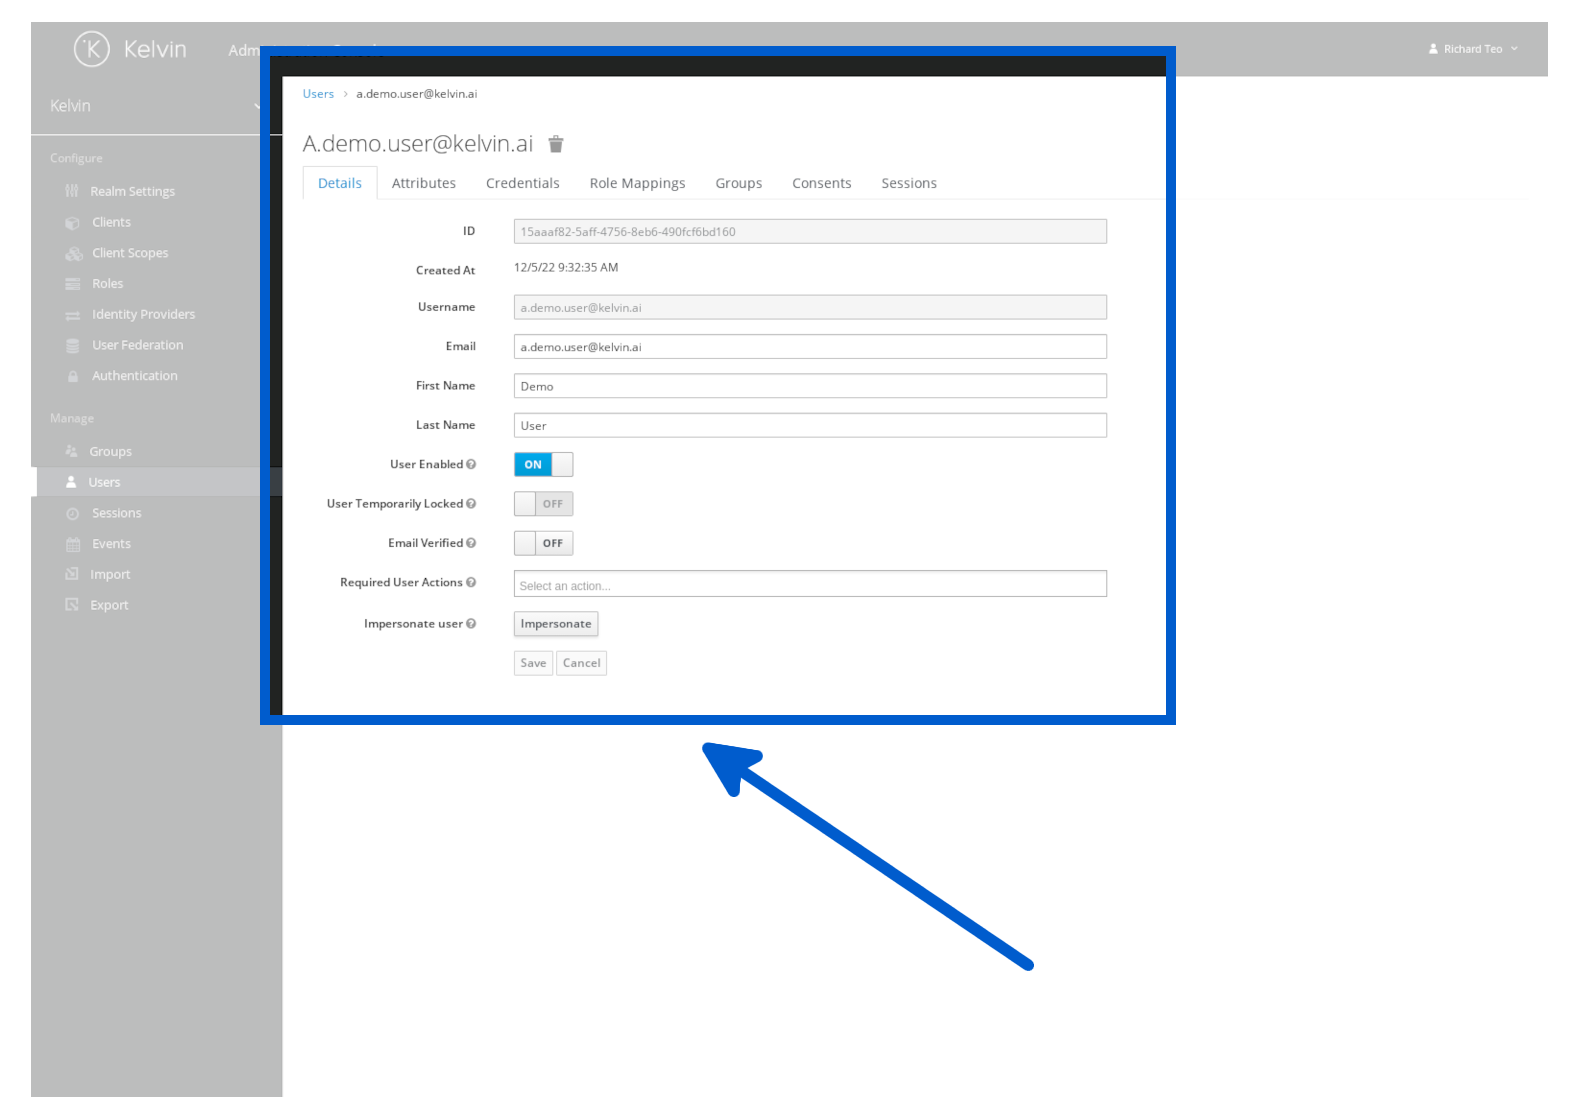Viewport: 1580px width, 1120px height.
Task: Toggle User Enabled switch off
Action: click(543, 464)
